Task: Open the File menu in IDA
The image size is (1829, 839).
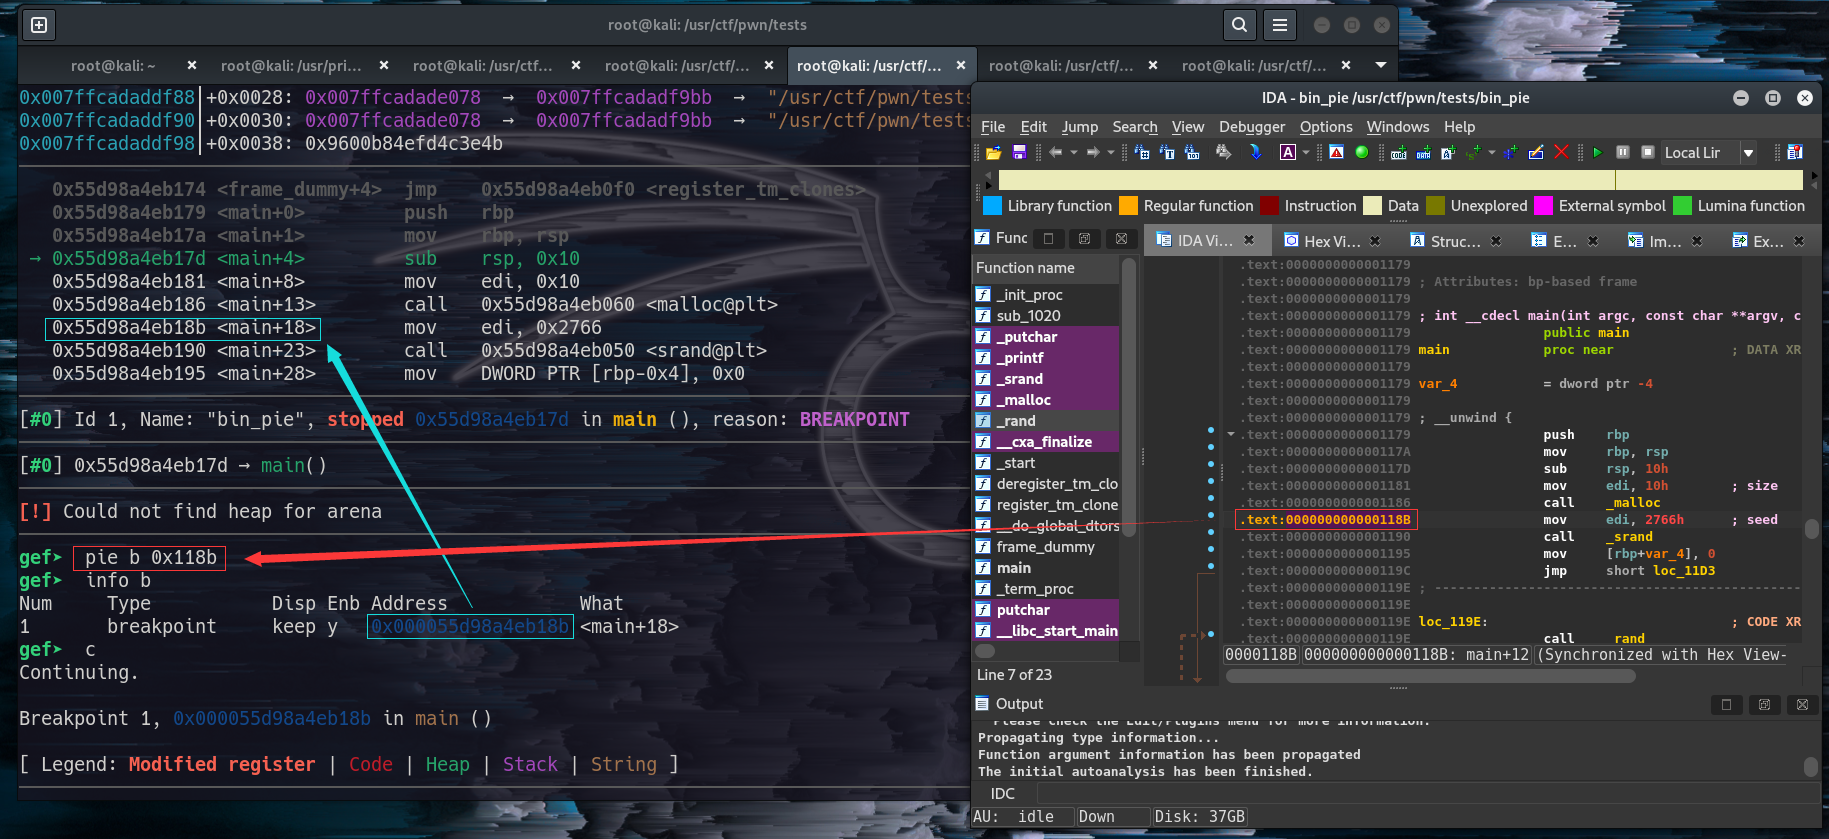Action: click(993, 127)
